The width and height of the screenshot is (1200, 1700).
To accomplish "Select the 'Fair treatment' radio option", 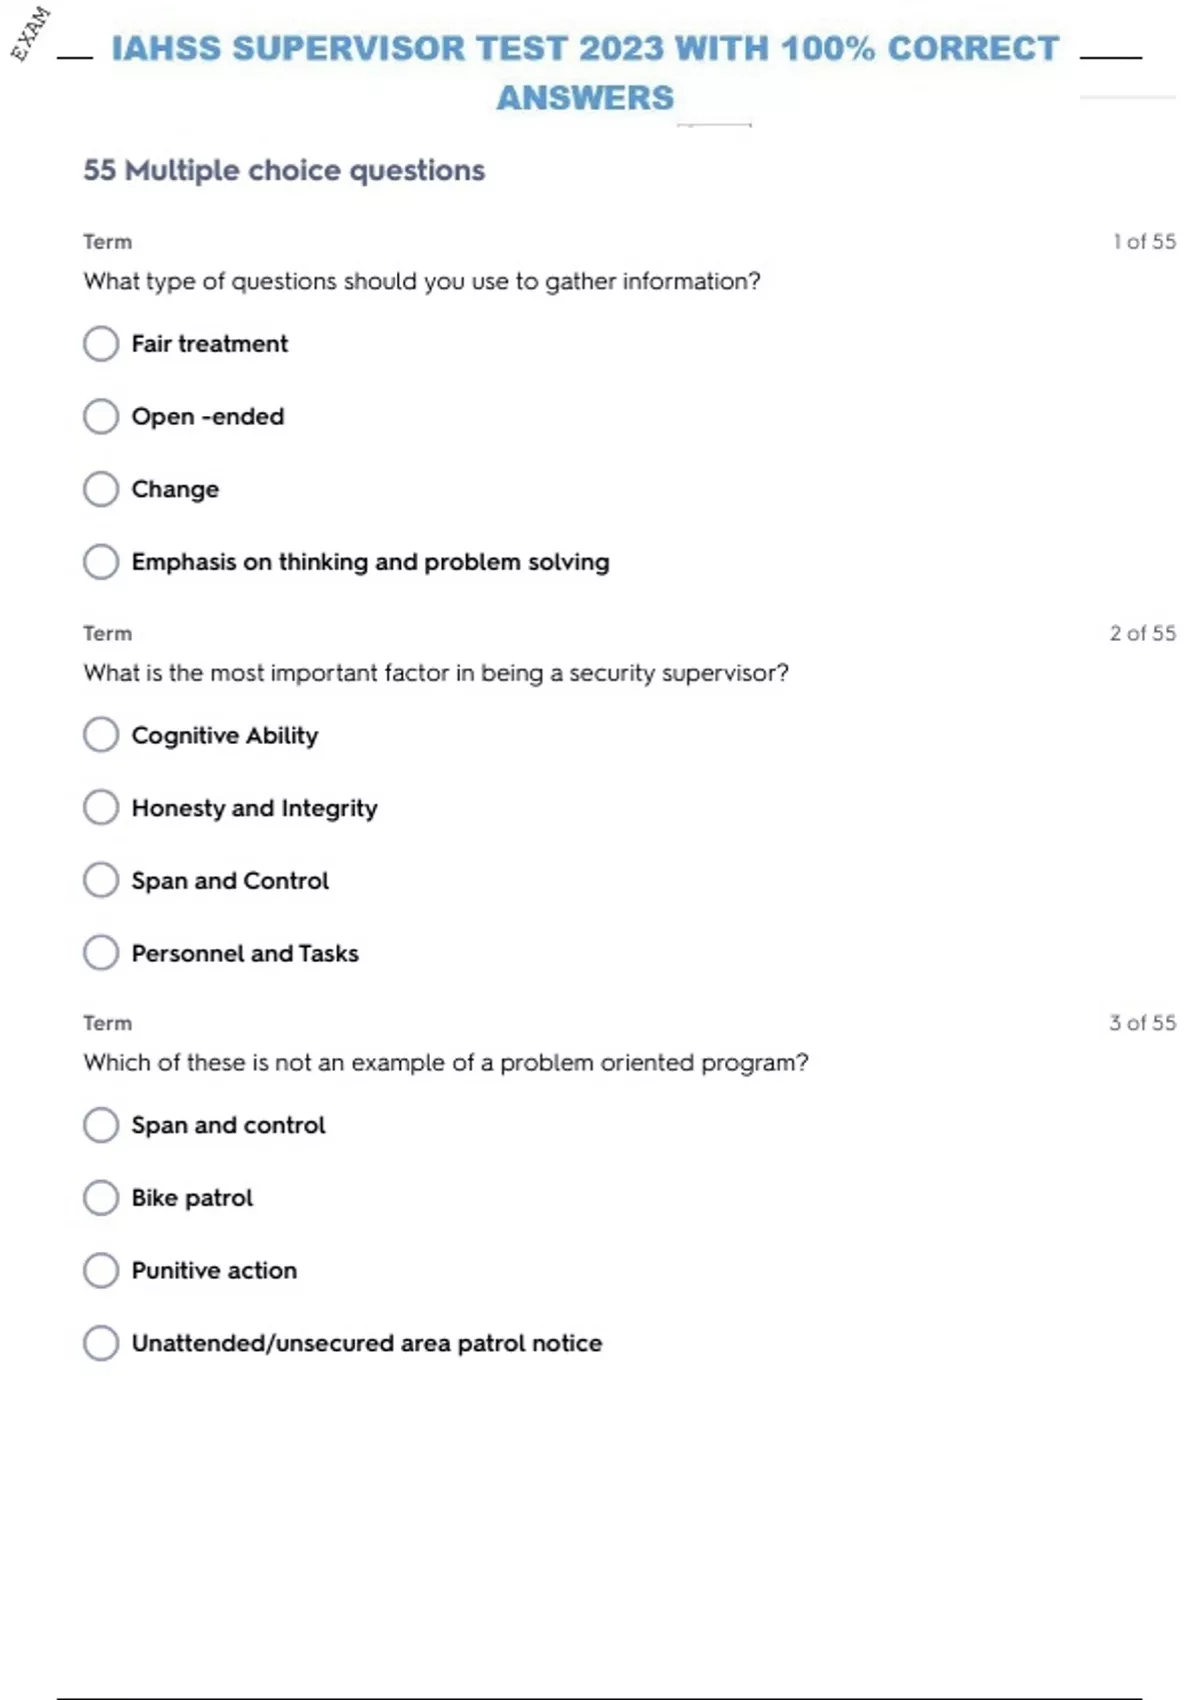I will pyautogui.click(x=101, y=344).
